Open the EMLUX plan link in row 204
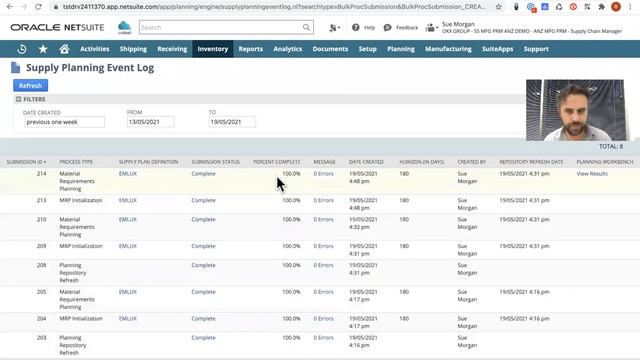The image size is (640, 360). (128, 318)
